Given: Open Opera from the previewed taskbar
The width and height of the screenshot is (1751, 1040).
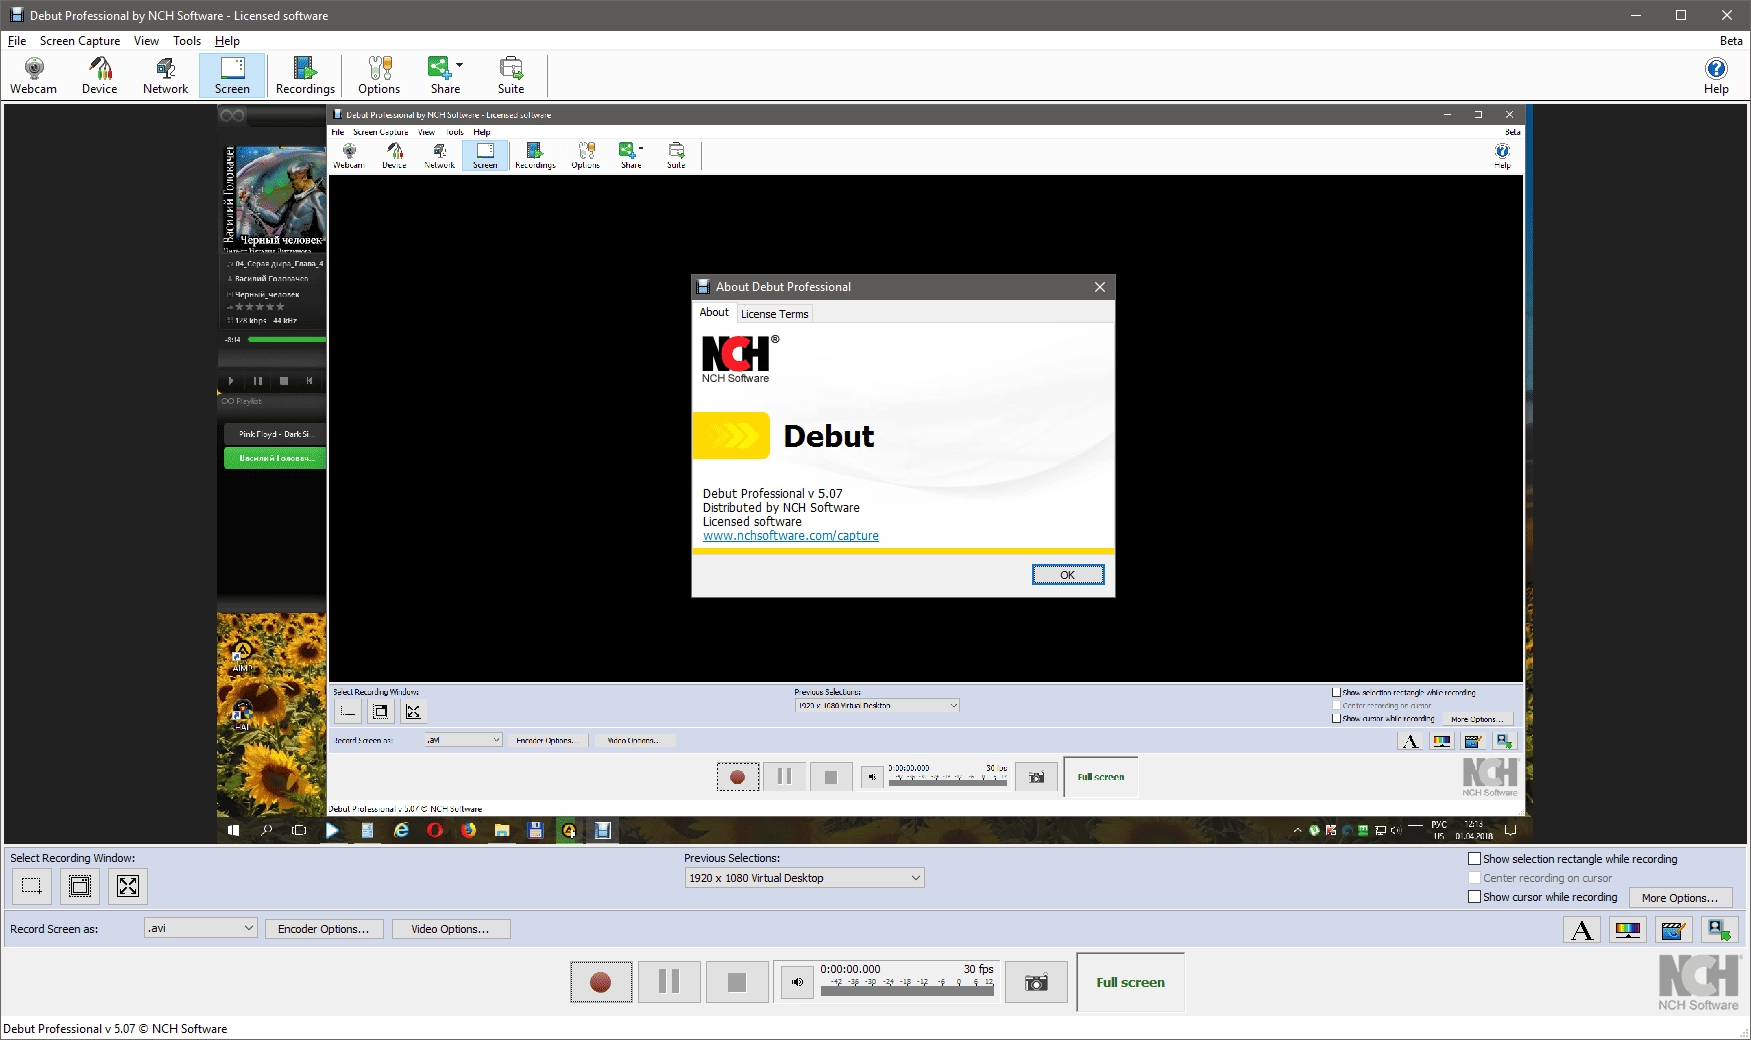Looking at the screenshot, I should pos(435,830).
